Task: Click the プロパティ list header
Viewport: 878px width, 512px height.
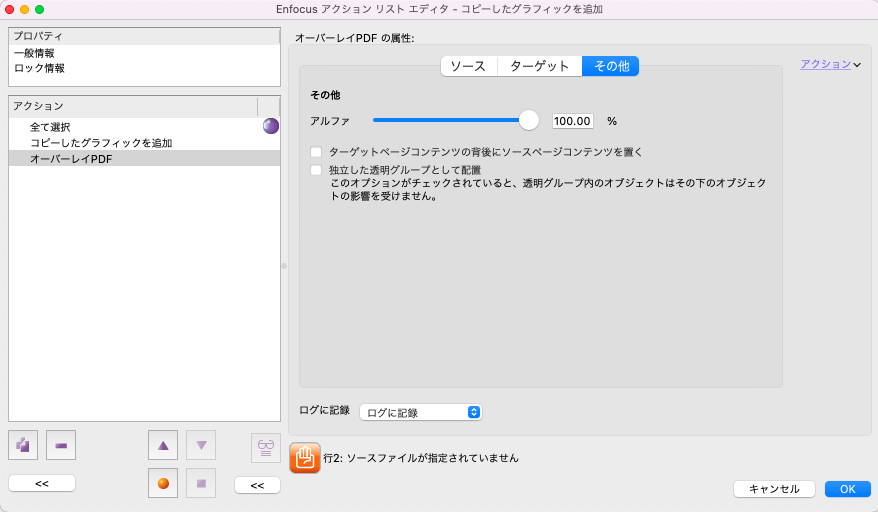Action: tap(144, 36)
